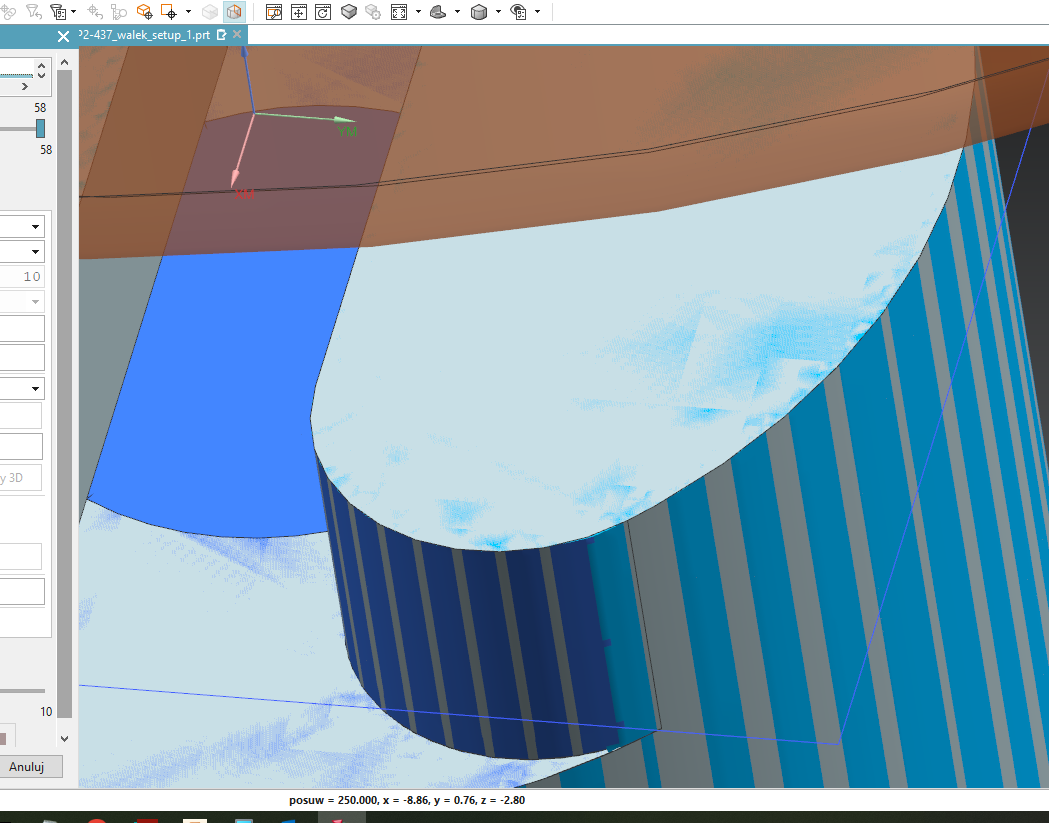The image size is (1049, 823).
Task: Select the orange cube with crosshair icon
Action: (145, 12)
